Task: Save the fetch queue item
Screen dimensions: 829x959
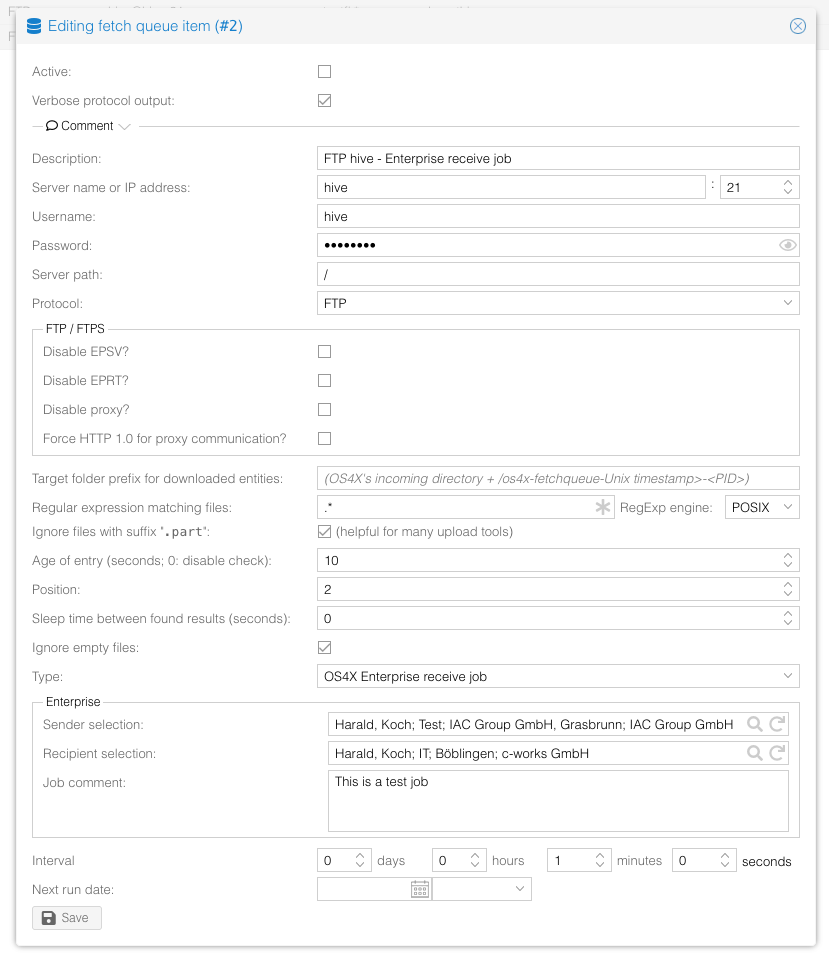Action: [x=67, y=917]
